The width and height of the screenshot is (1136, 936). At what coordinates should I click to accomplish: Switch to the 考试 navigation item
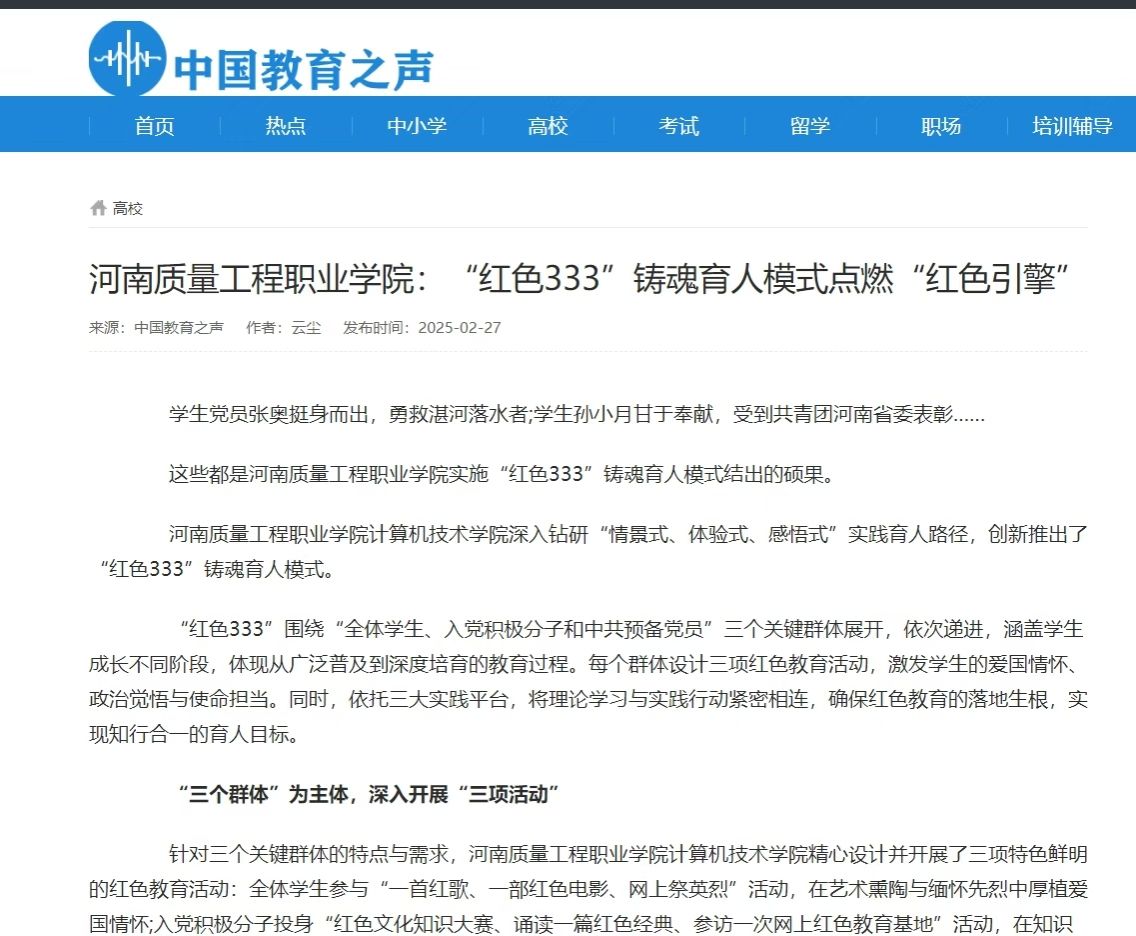[x=679, y=126]
